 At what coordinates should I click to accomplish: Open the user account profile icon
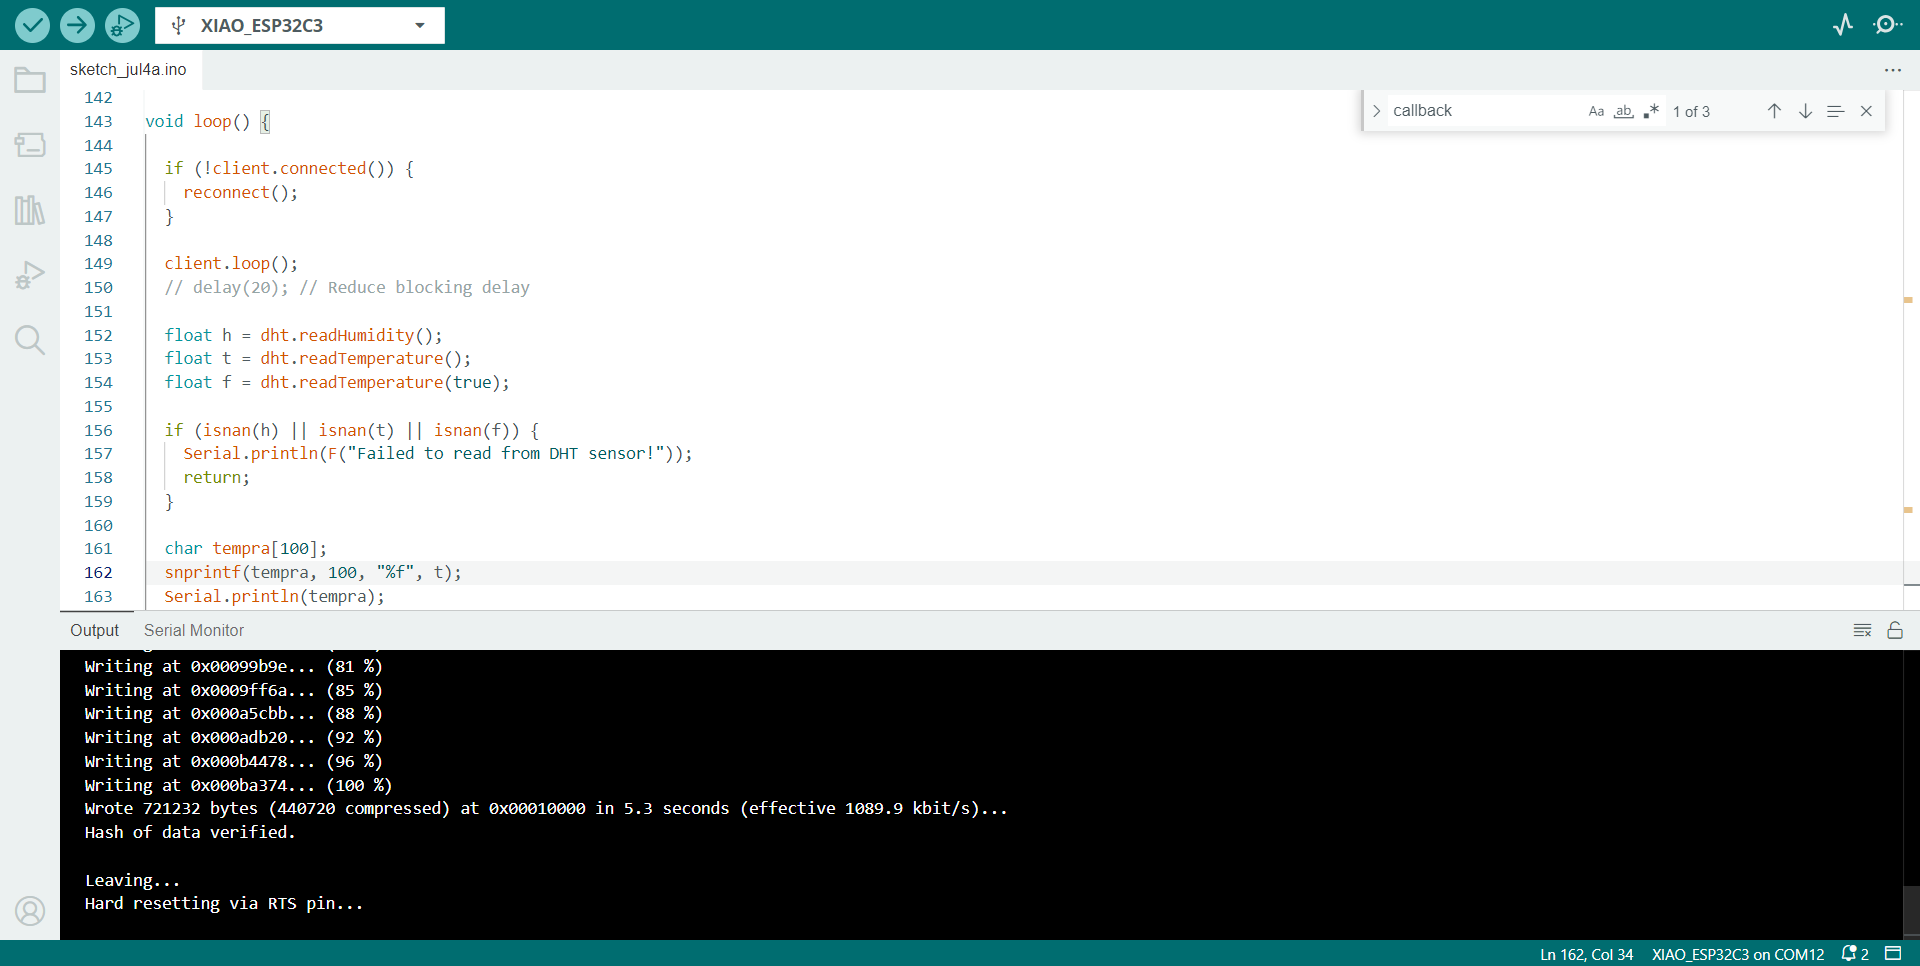(30, 911)
